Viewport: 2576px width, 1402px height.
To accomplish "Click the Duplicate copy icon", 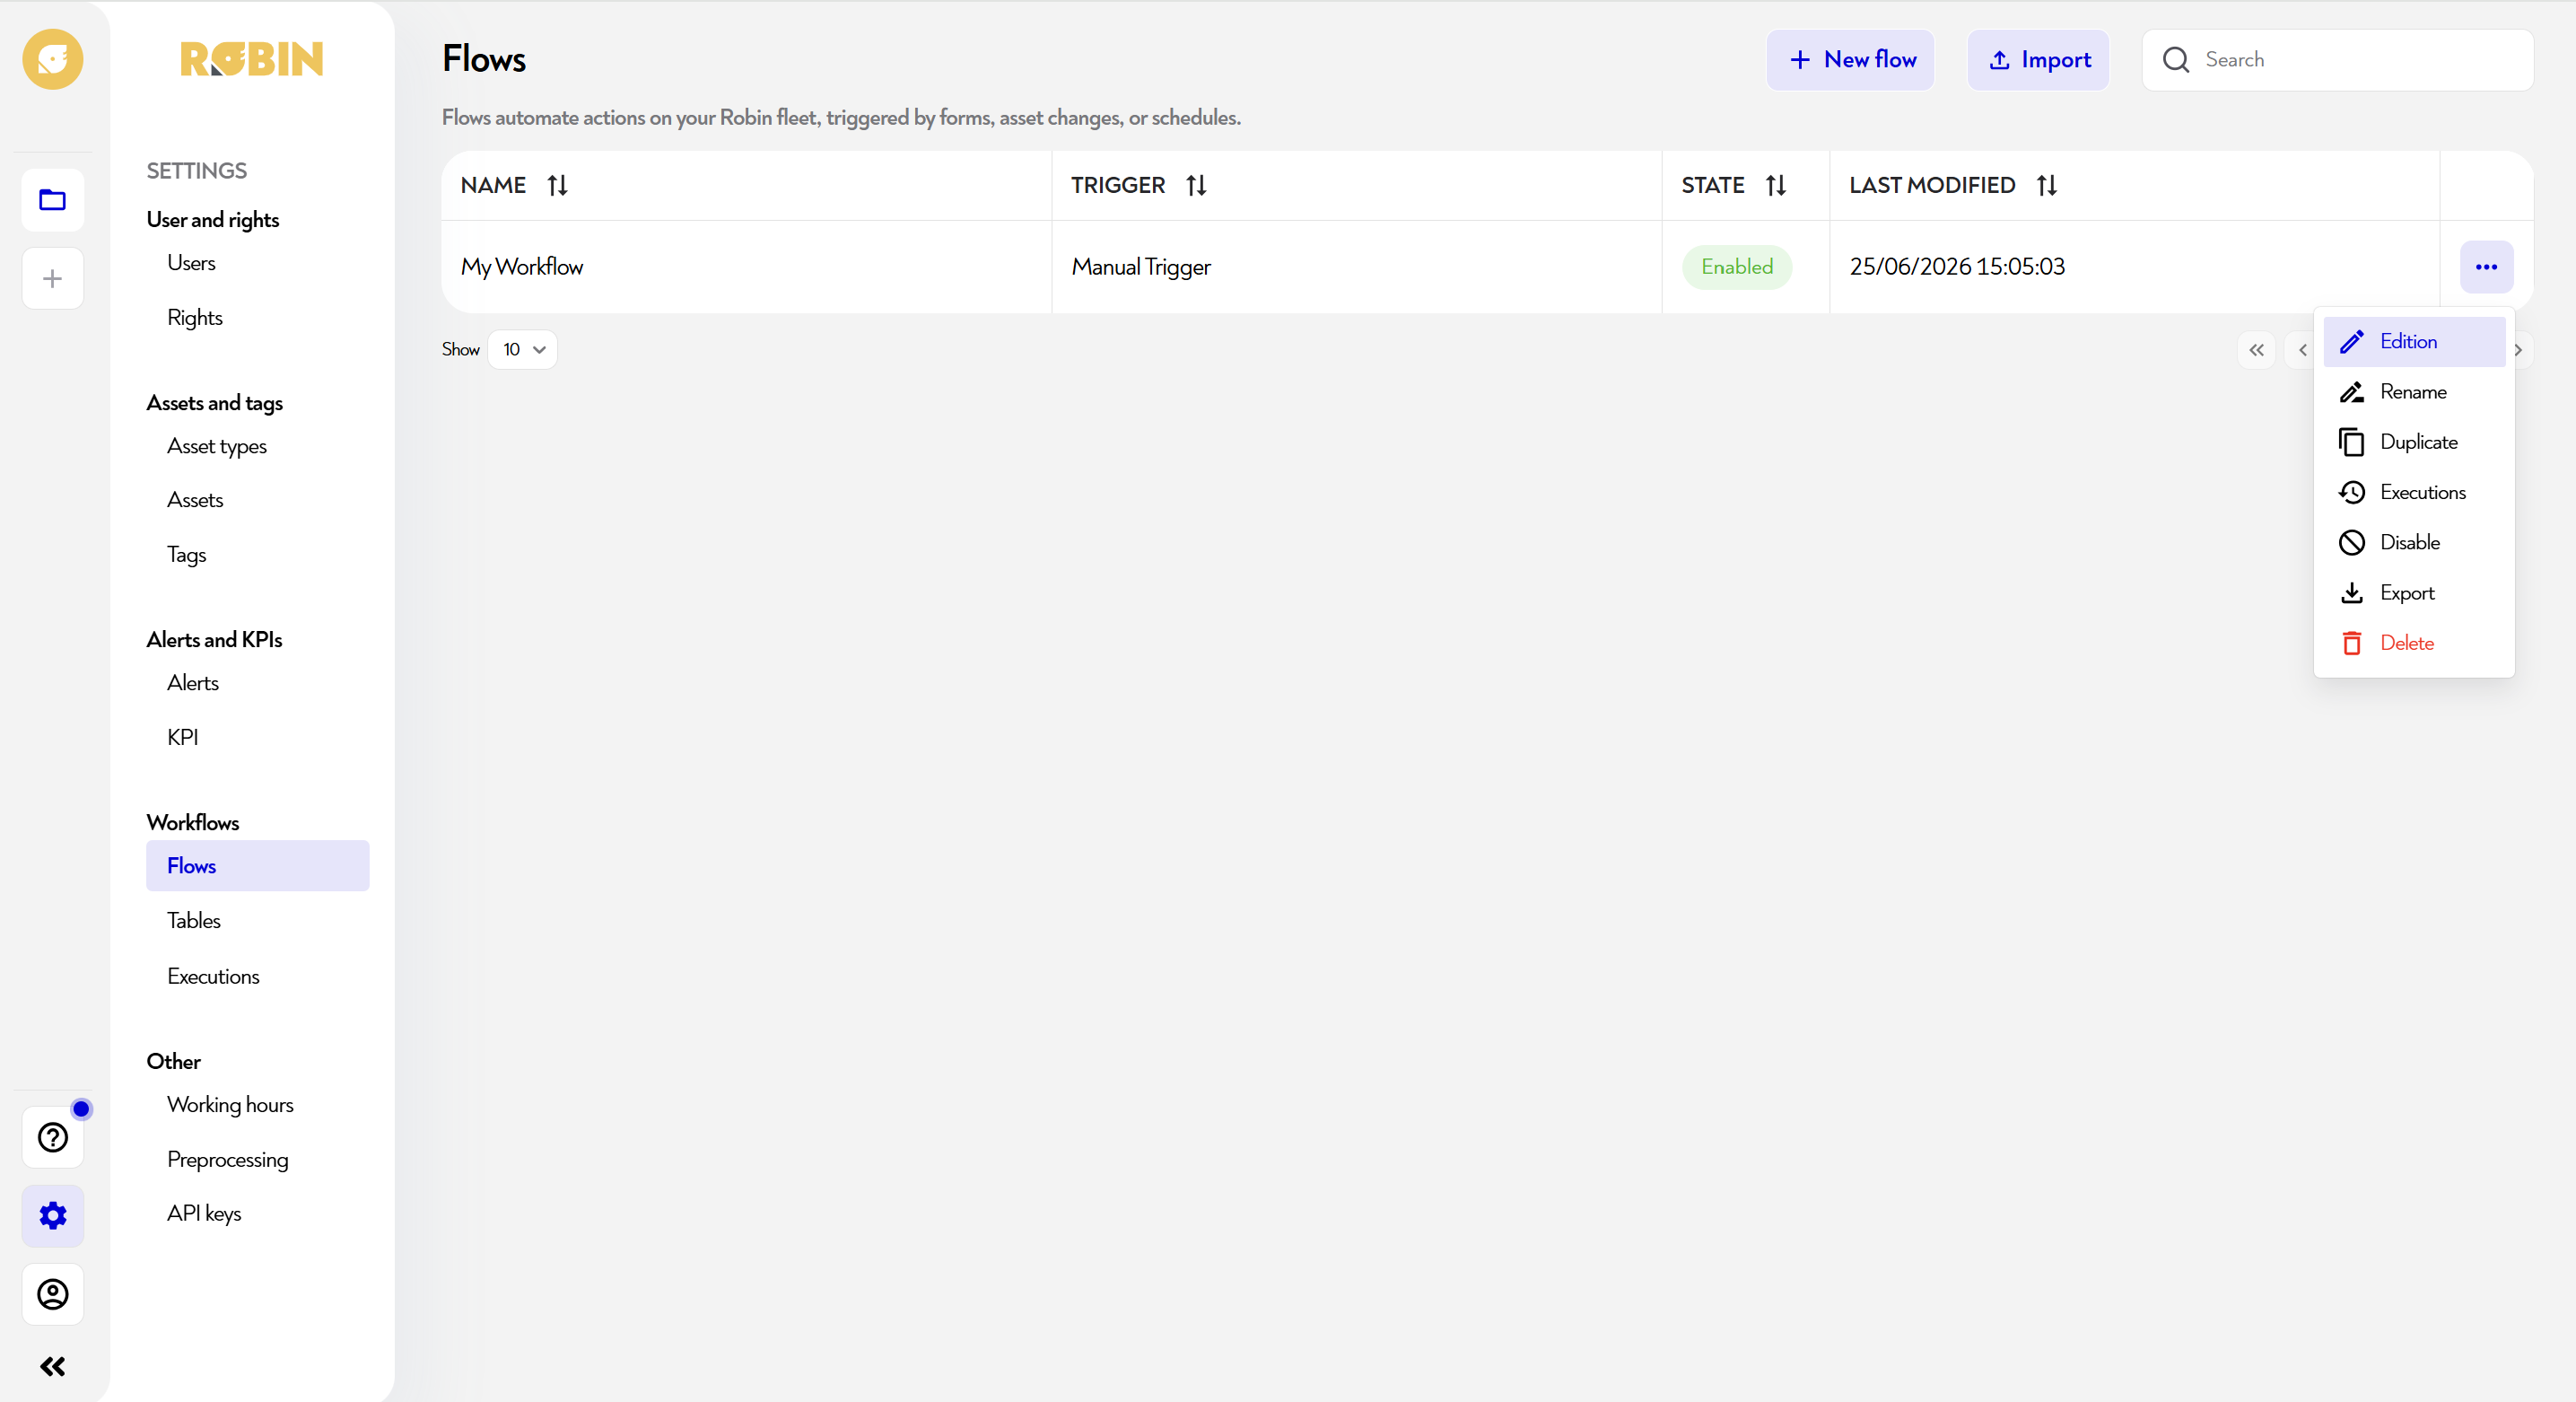I will pos(2352,442).
